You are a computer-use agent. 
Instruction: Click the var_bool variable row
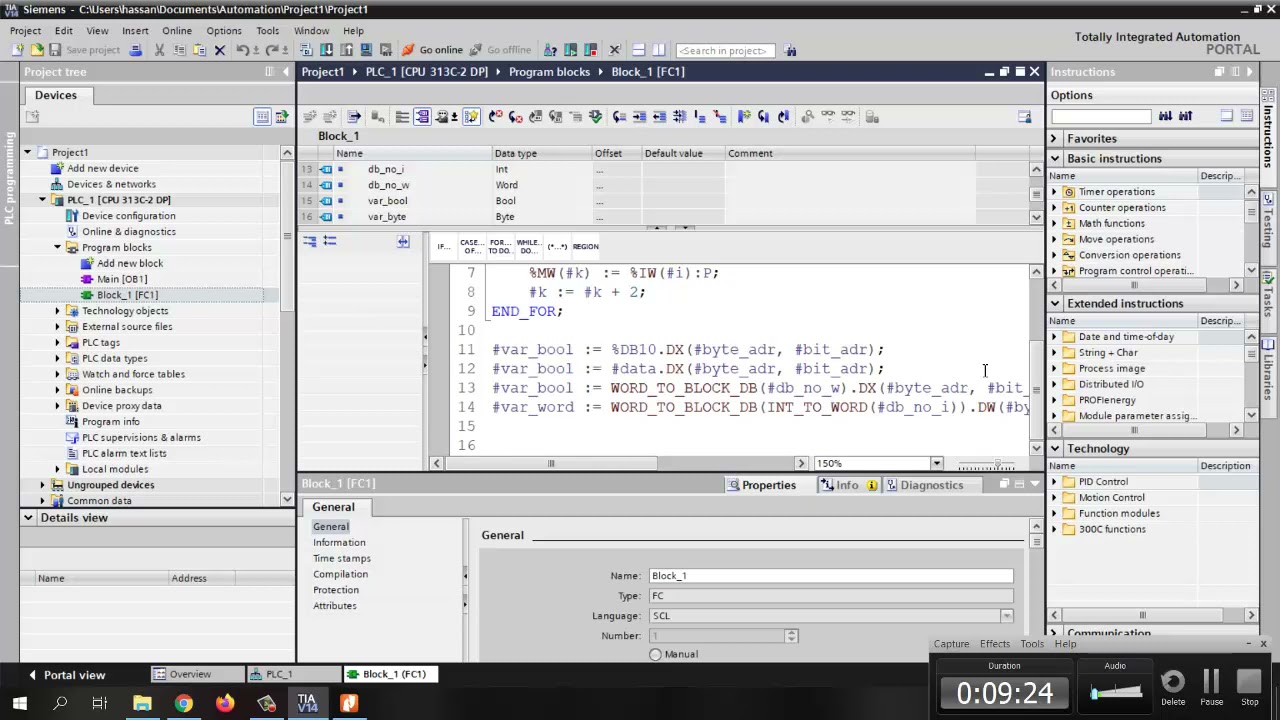666,201
